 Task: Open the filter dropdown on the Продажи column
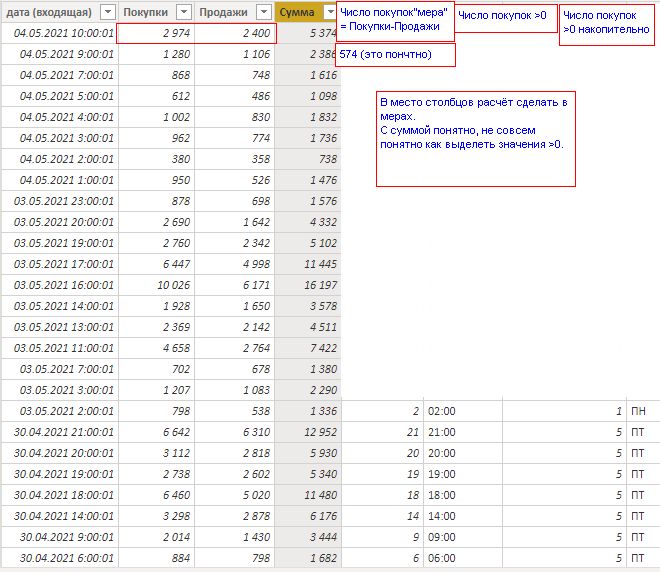263,12
